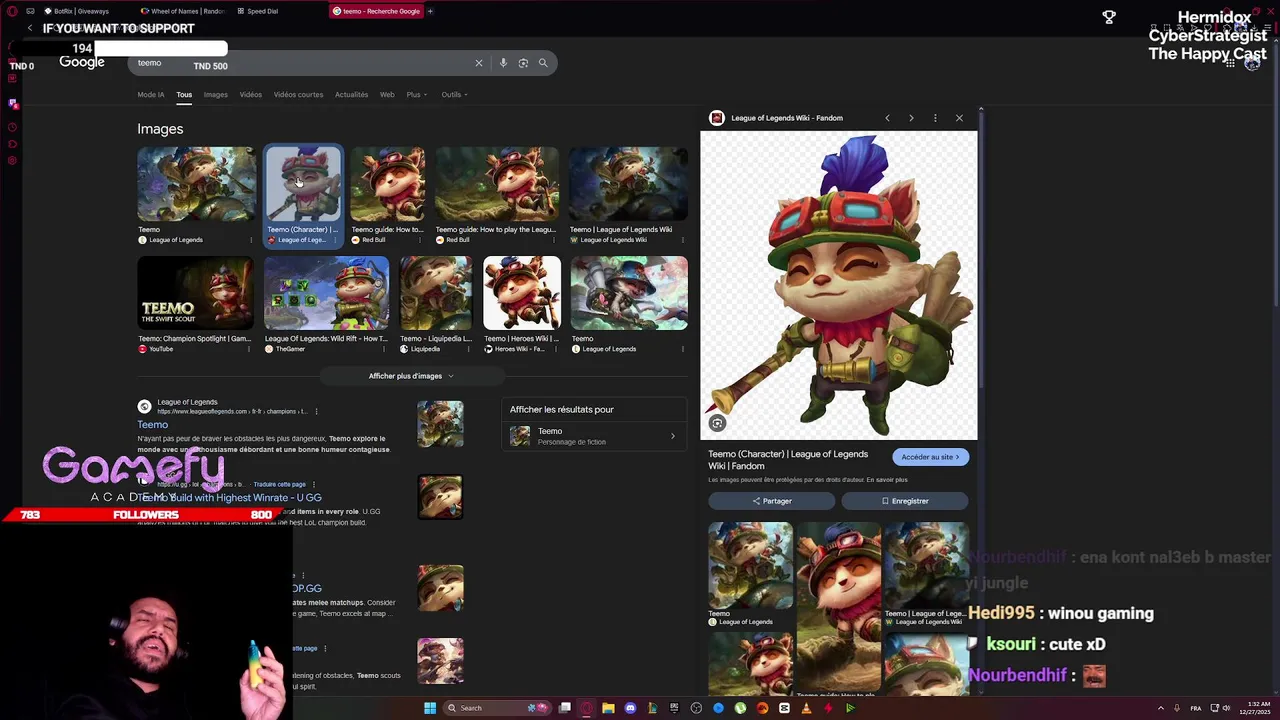Open Wild Rift TheGamer image thumbnail
Image resolution: width=1280 pixels, height=720 pixels.
click(x=326, y=293)
